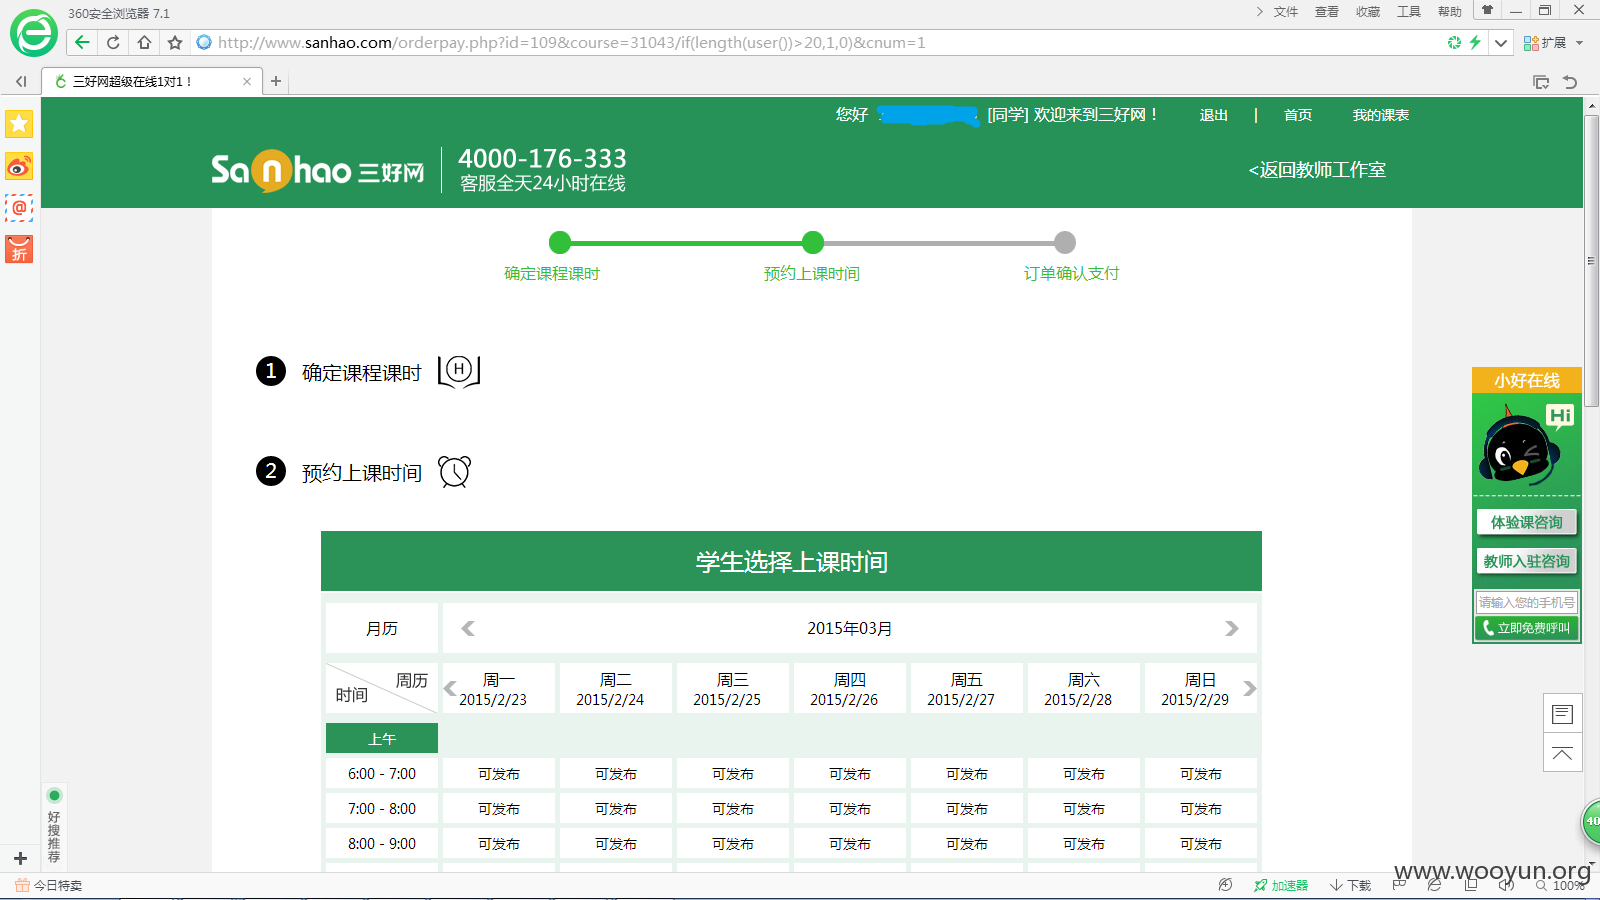Click 加速器 in the status bar
This screenshot has height=900, width=1600.
[1281, 886]
